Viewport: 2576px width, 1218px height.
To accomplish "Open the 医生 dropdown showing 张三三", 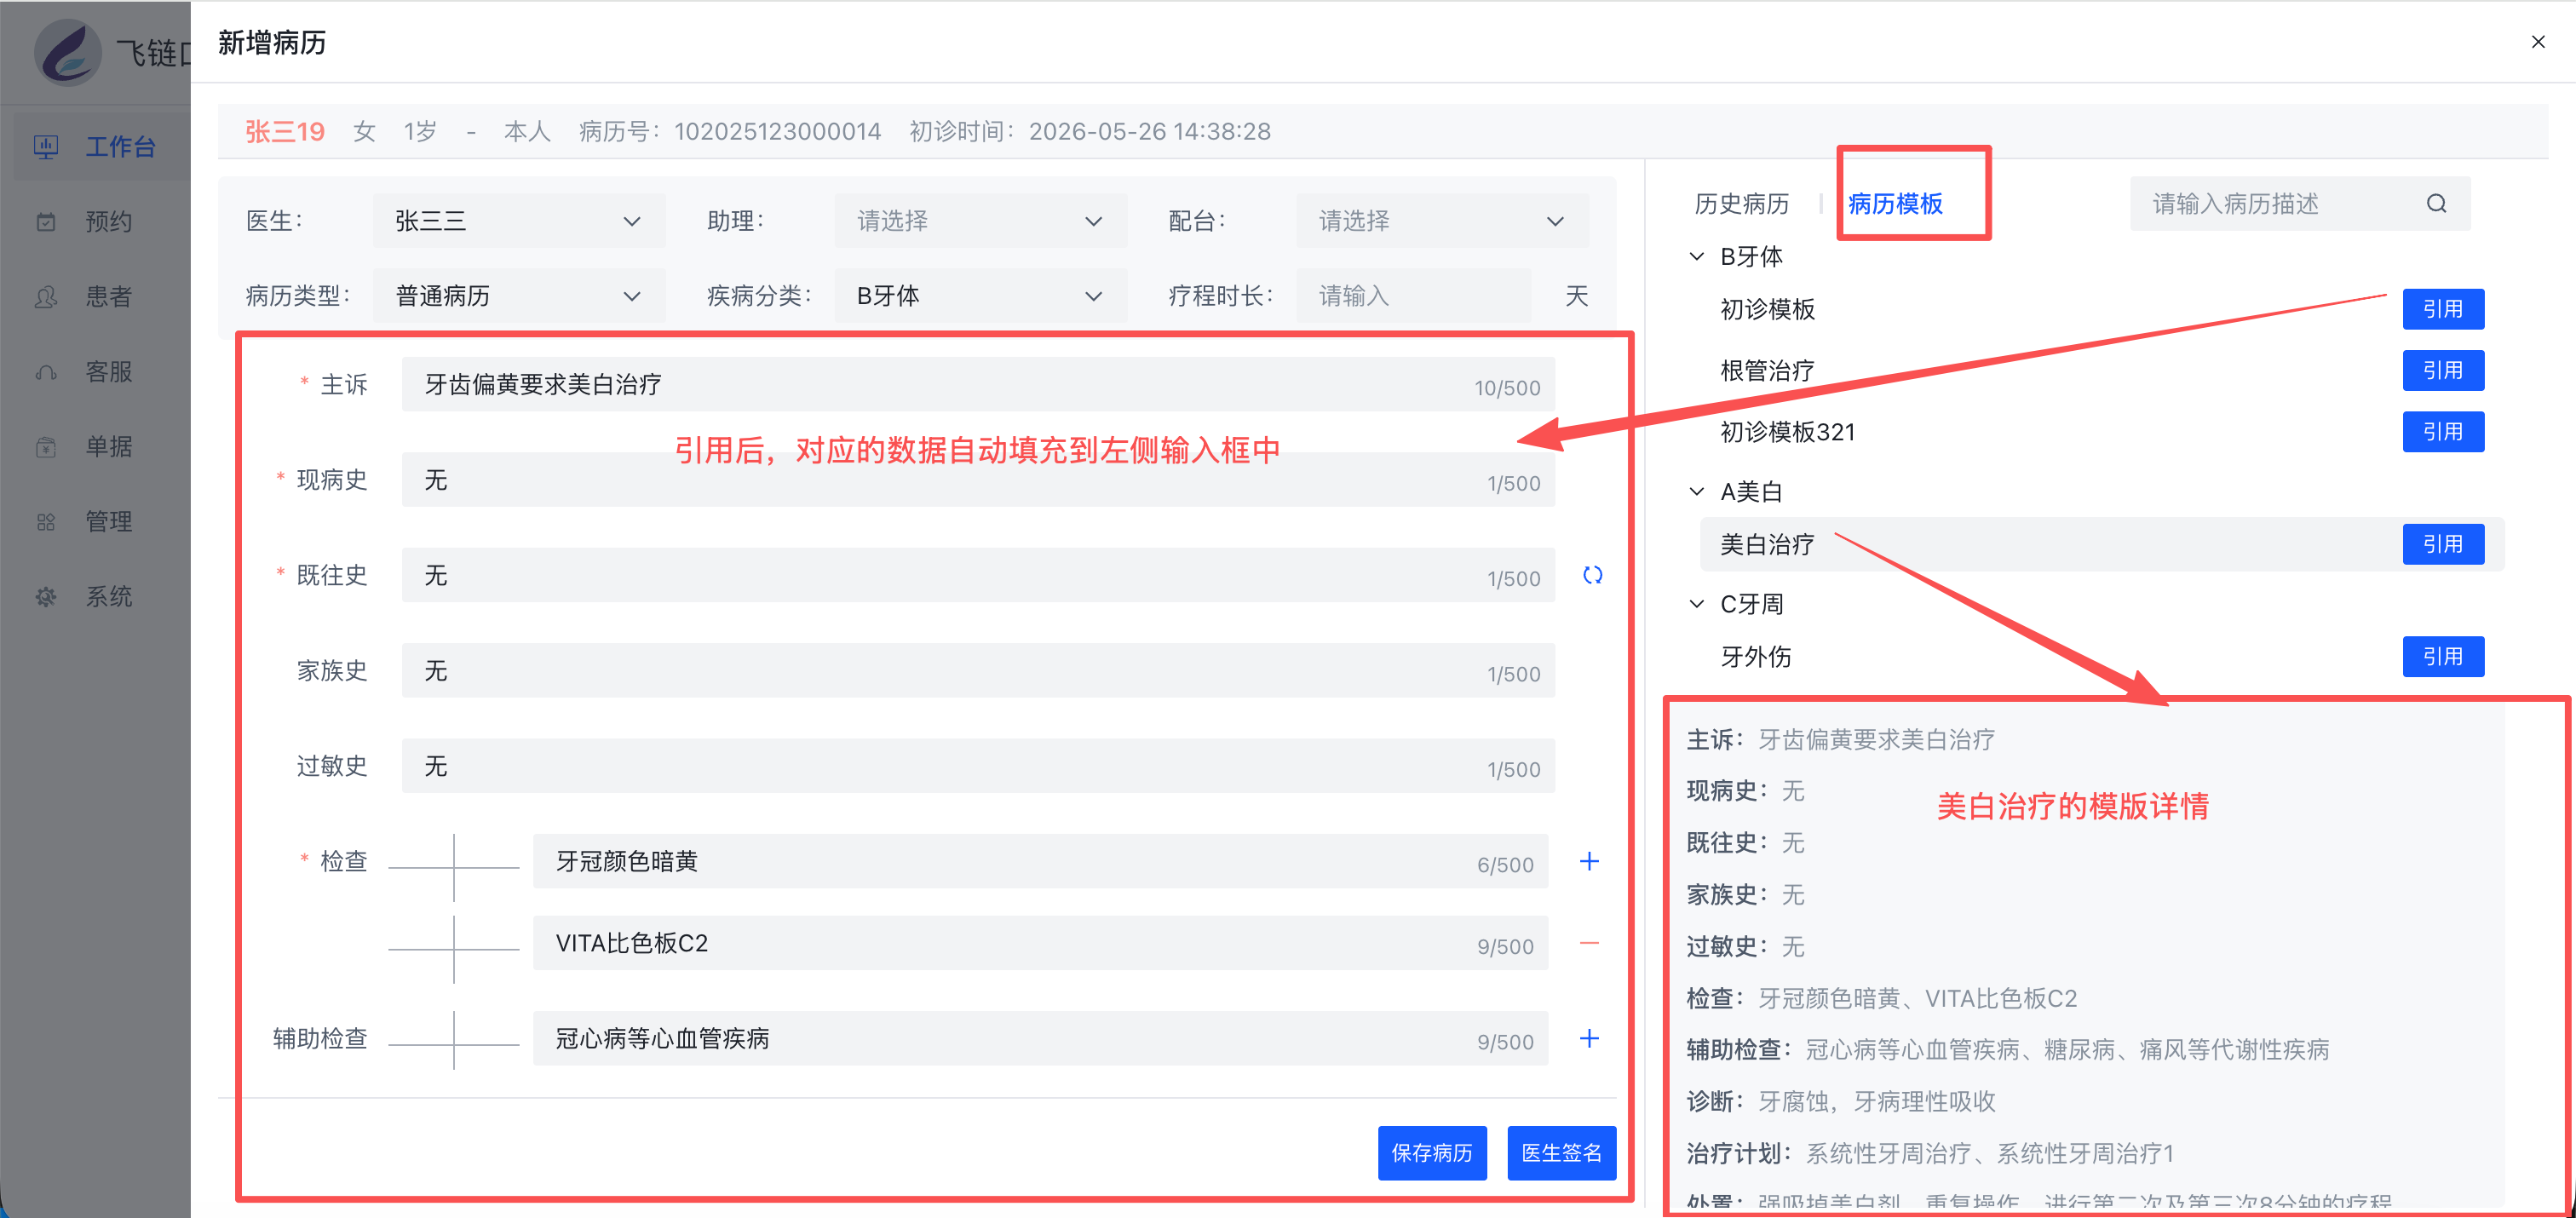I will tap(519, 221).
